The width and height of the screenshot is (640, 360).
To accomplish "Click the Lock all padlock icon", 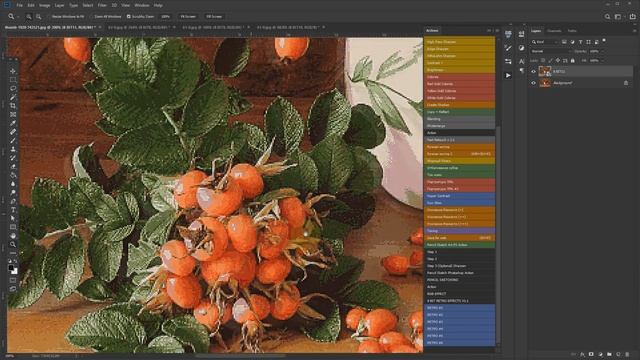I will click(x=573, y=60).
